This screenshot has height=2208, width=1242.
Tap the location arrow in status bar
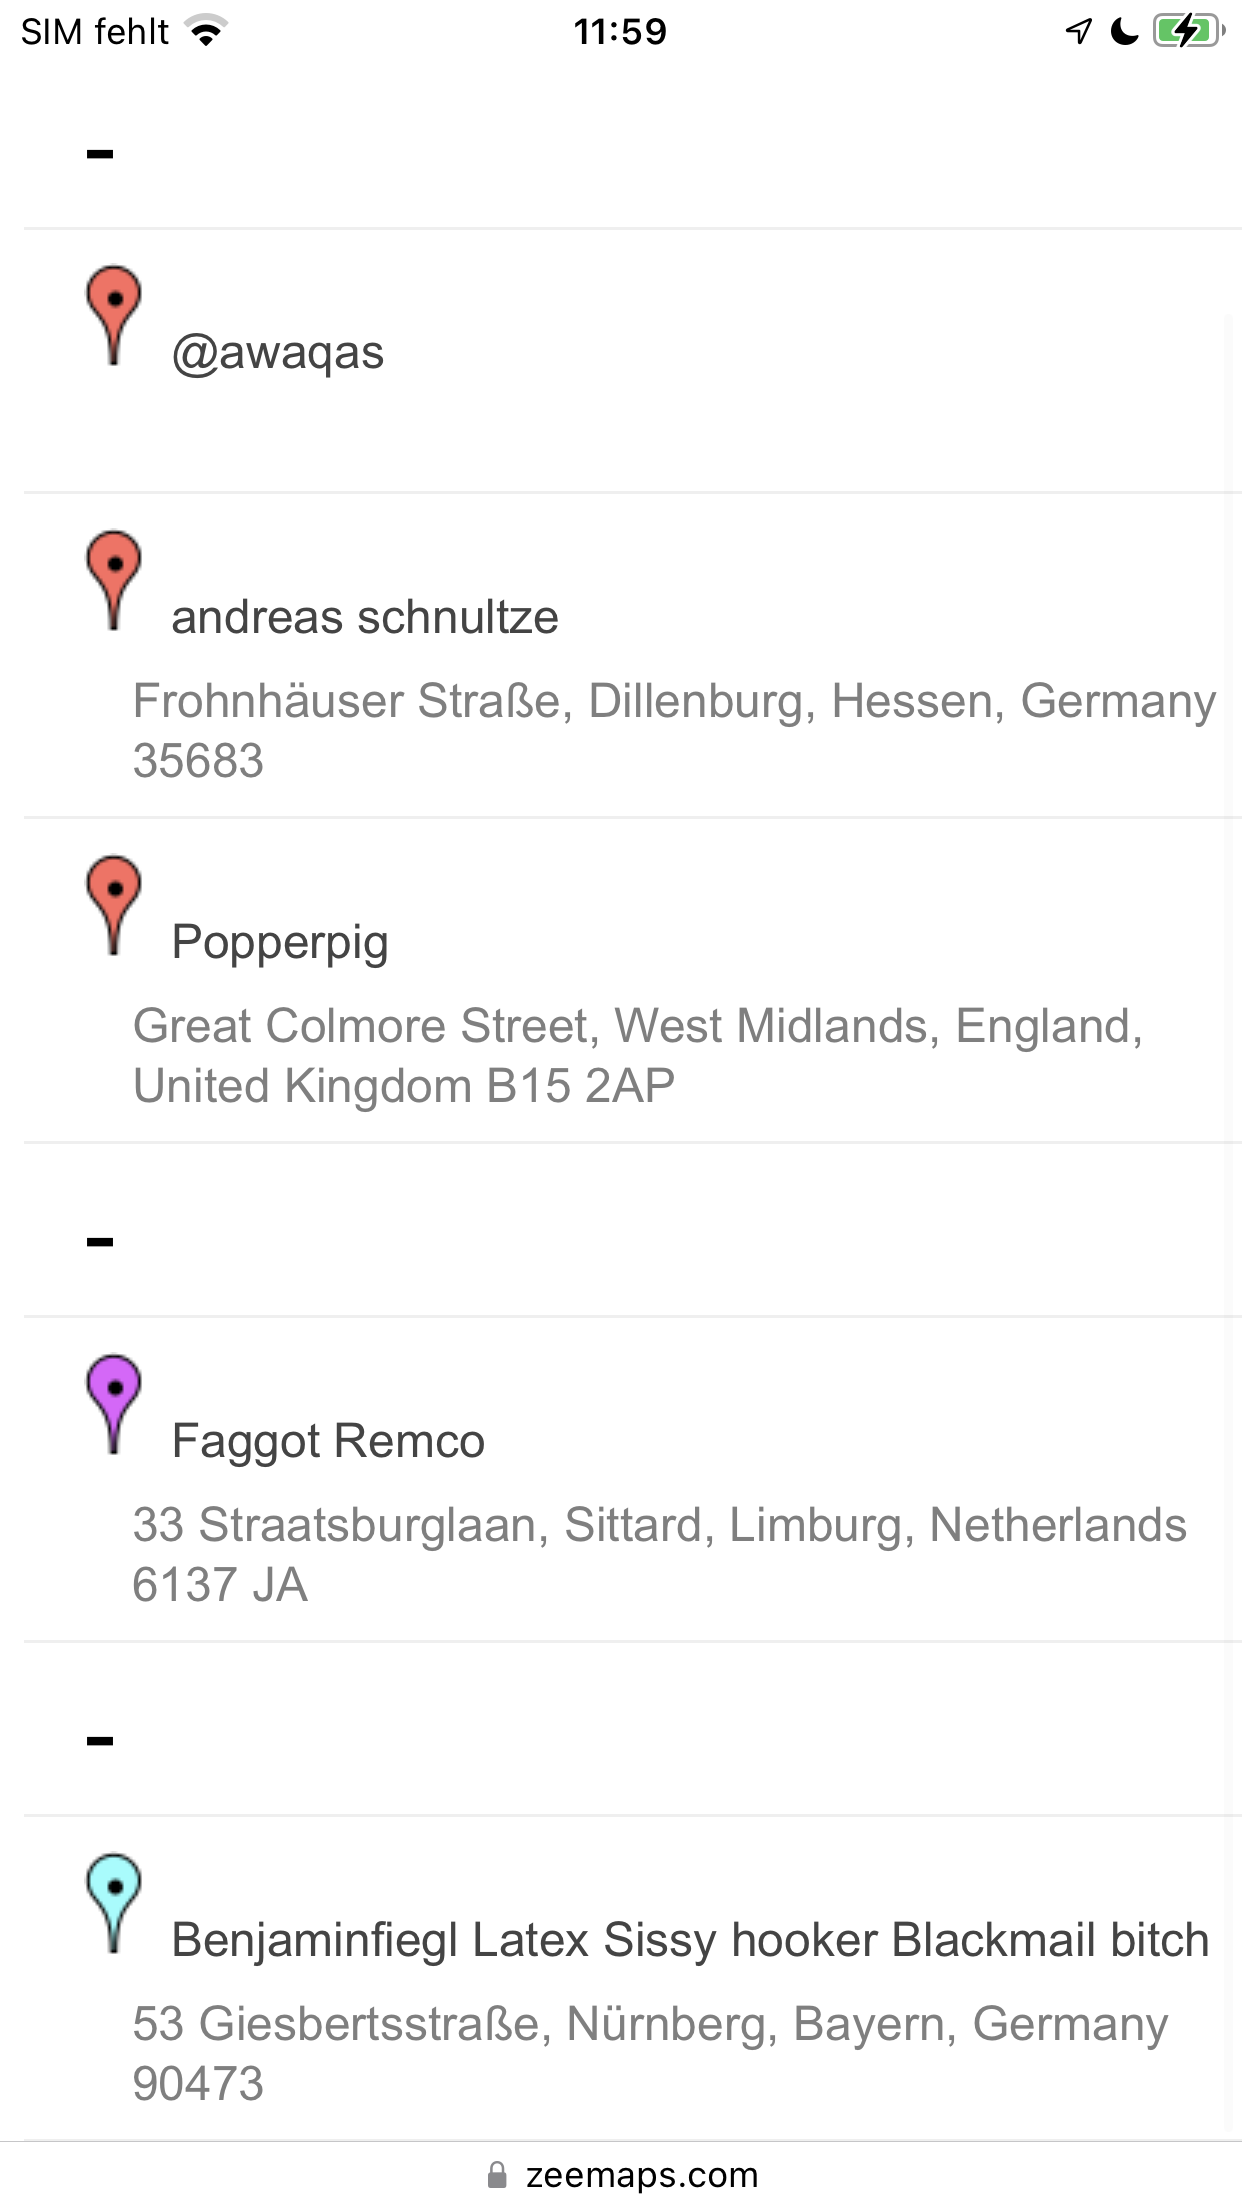1078,32
